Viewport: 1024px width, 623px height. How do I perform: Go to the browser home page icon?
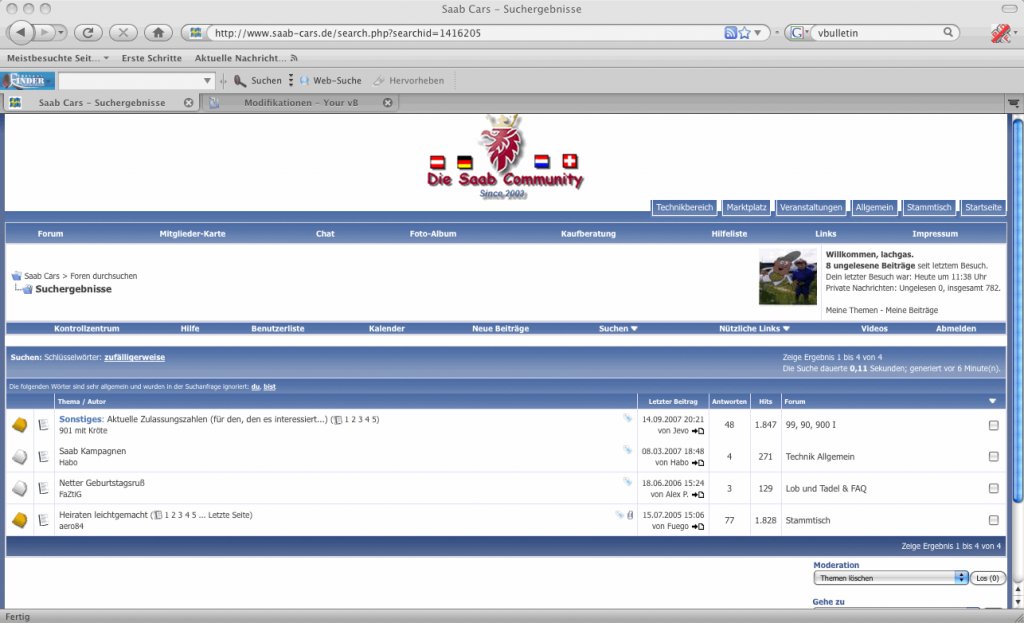click(x=158, y=32)
